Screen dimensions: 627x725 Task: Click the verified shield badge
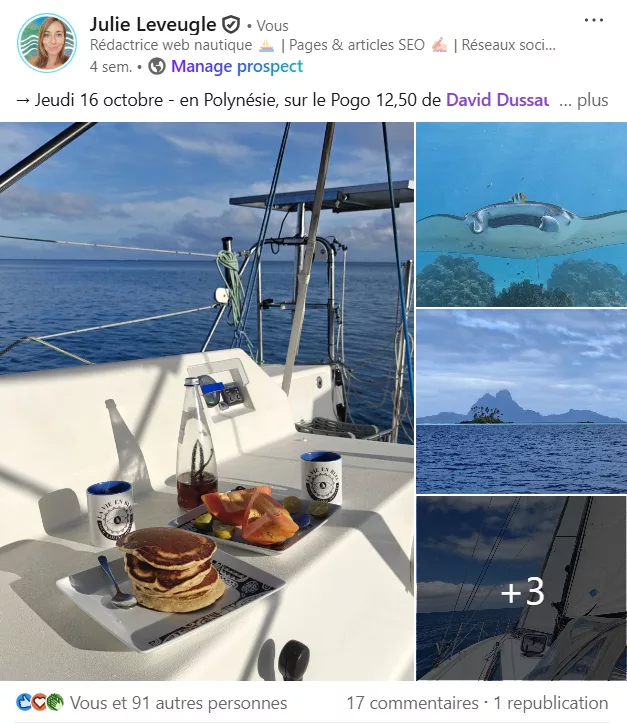tap(231, 25)
